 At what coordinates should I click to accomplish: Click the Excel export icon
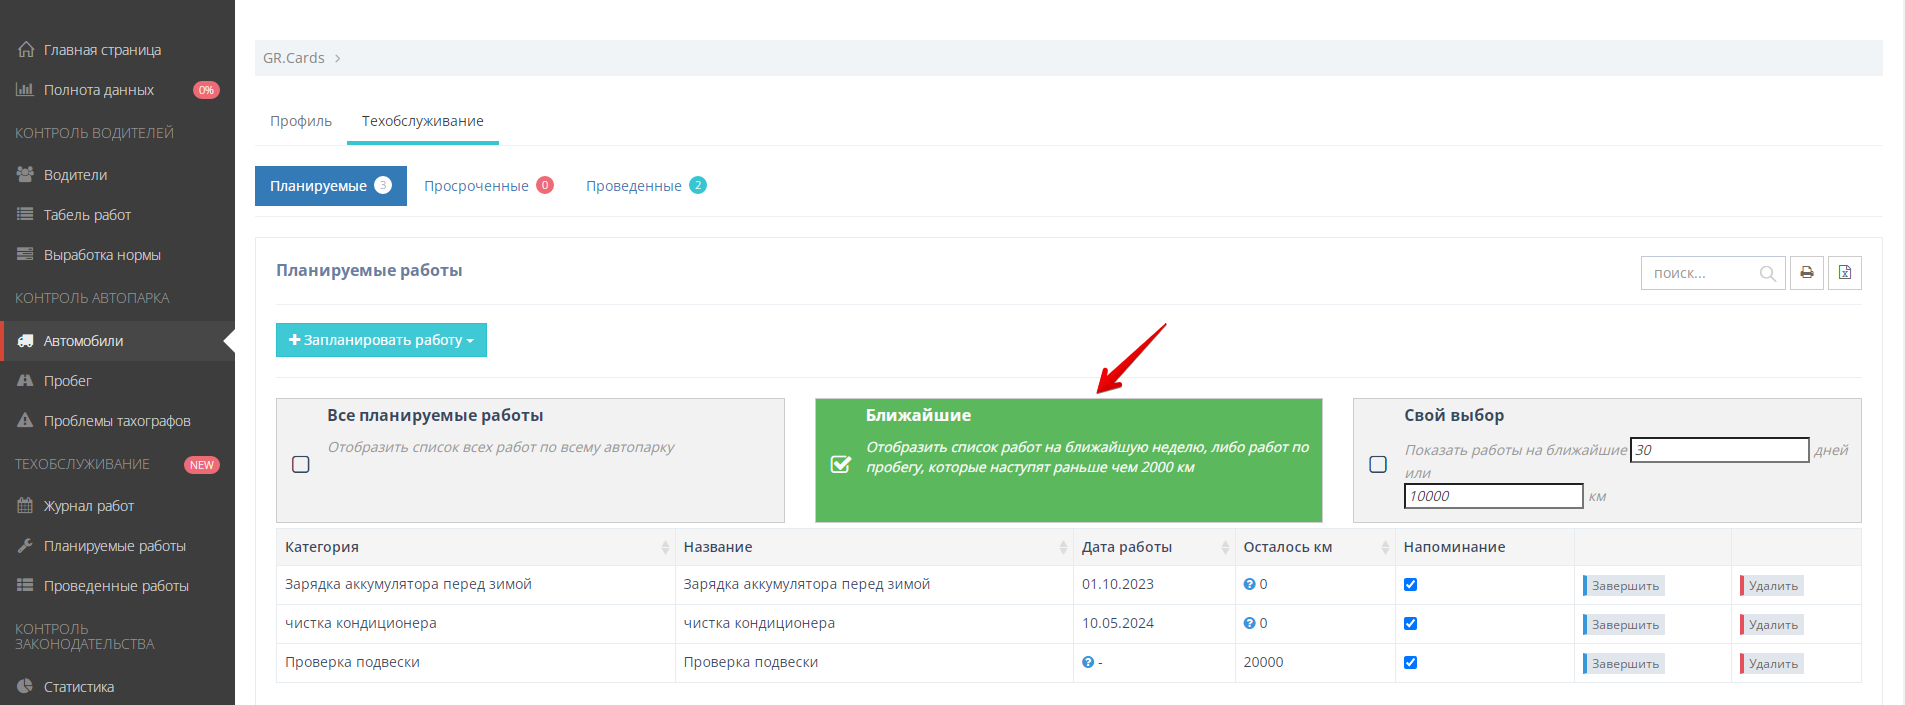point(1844,273)
